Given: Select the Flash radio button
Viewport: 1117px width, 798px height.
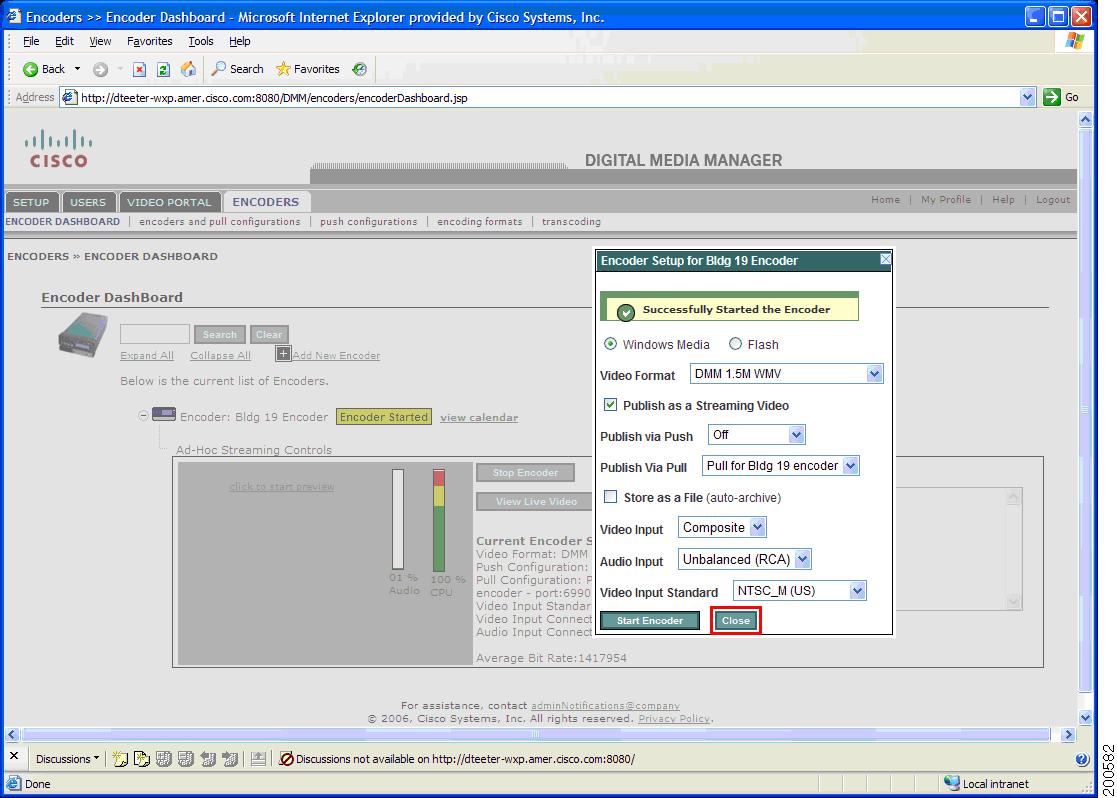Looking at the screenshot, I should [737, 344].
